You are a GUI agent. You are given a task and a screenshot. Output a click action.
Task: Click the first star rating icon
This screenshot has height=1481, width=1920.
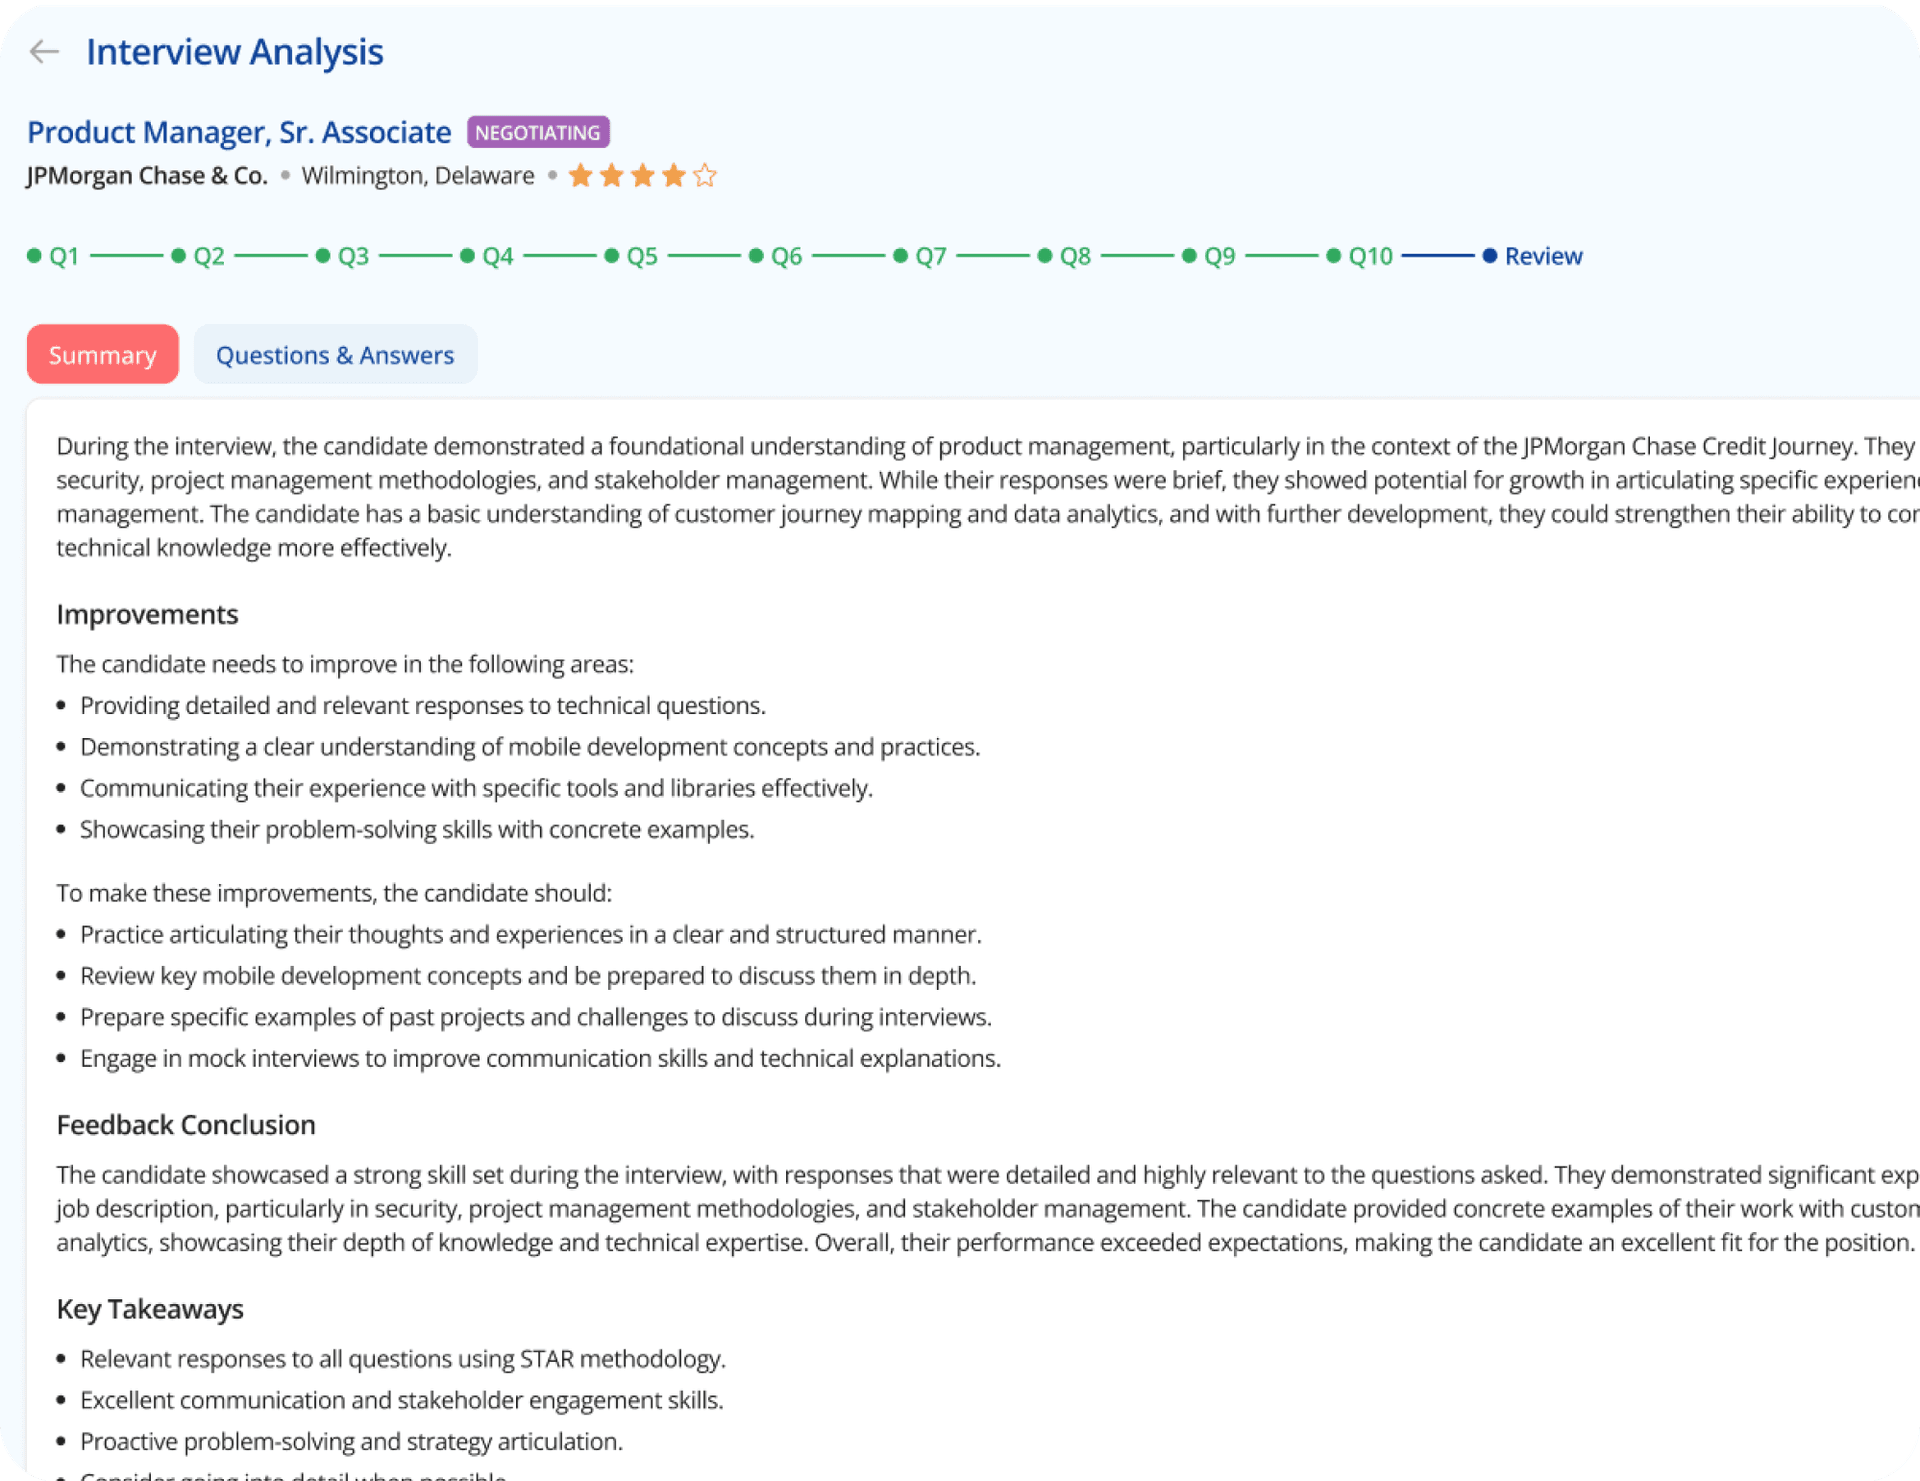pyautogui.click(x=580, y=176)
